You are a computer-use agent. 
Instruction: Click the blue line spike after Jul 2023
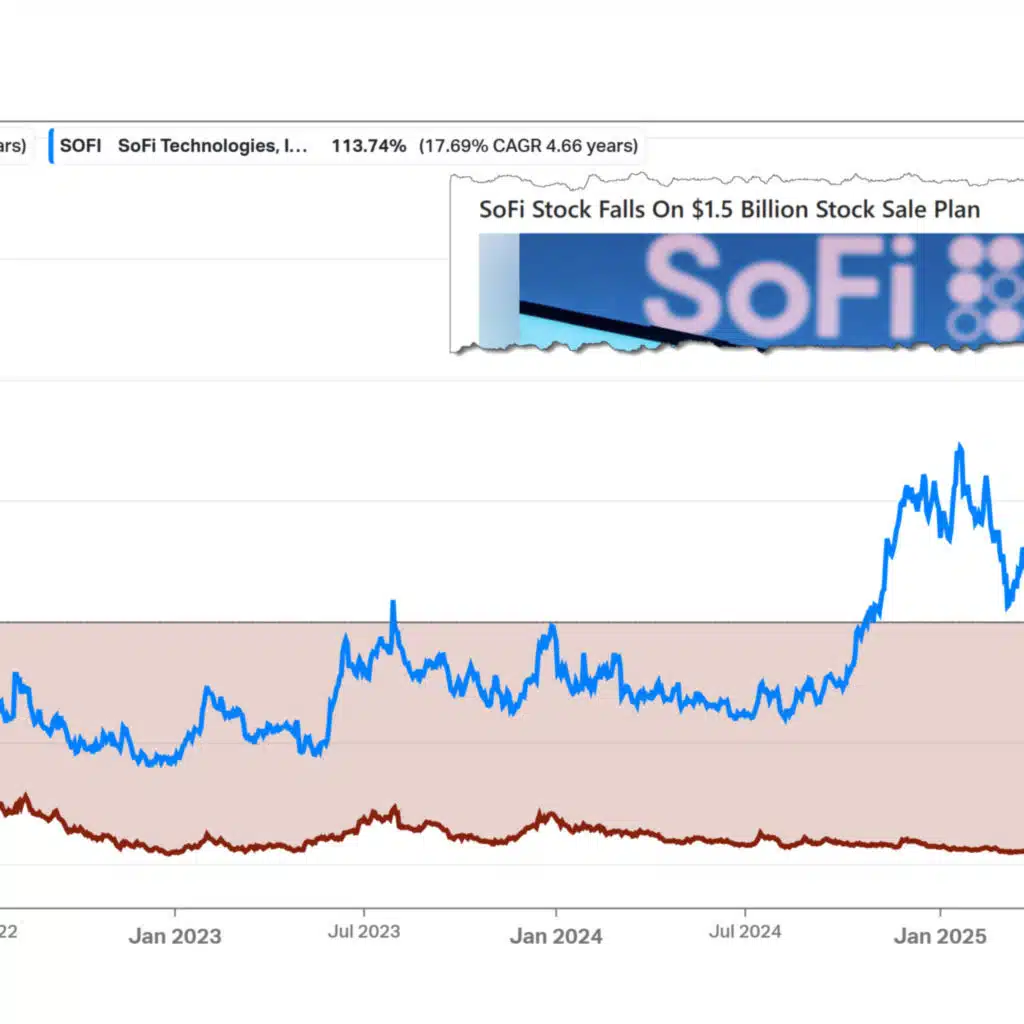point(393,603)
